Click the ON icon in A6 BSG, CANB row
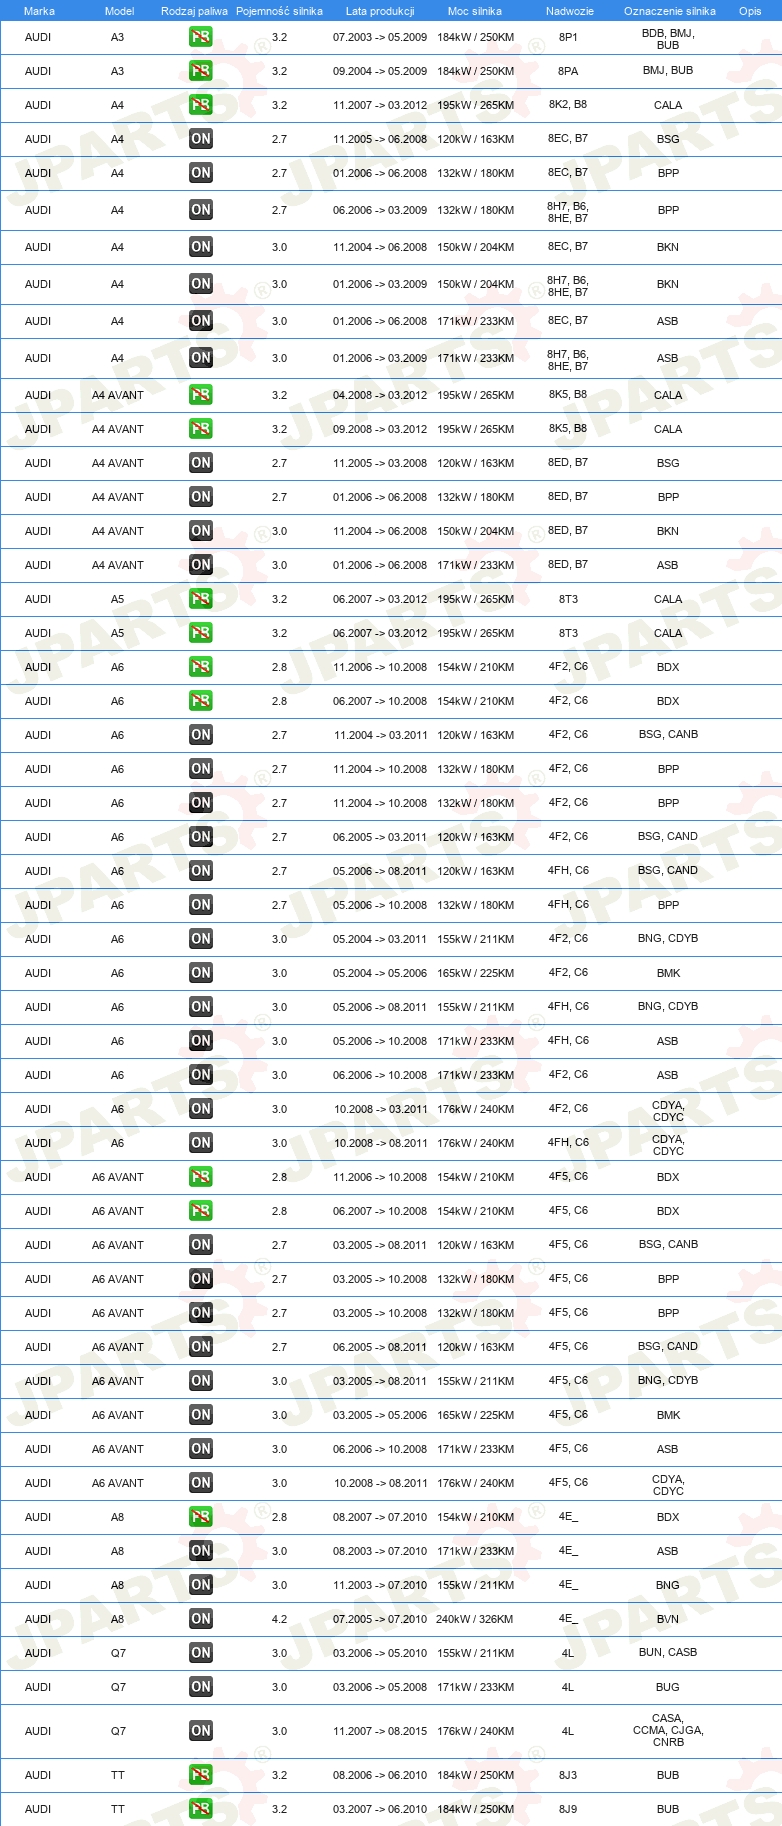This screenshot has width=782, height=1826. (x=201, y=735)
